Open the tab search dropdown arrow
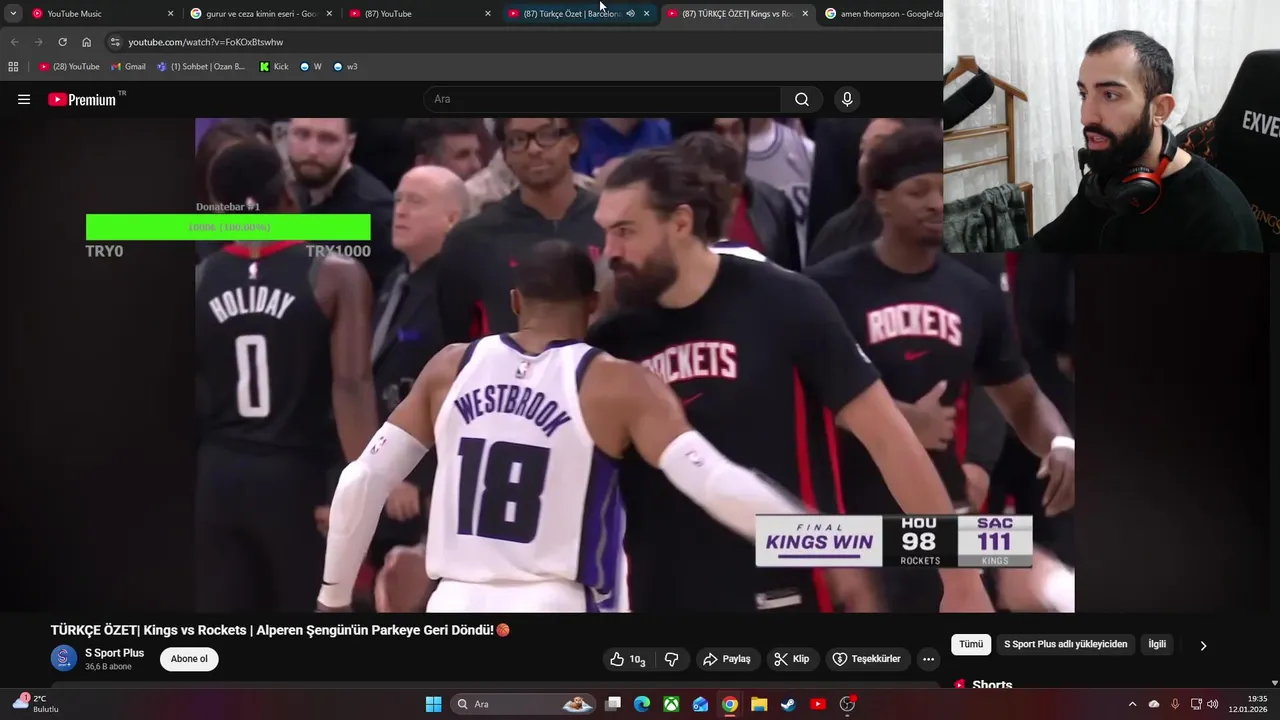1280x720 pixels. click(13, 14)
